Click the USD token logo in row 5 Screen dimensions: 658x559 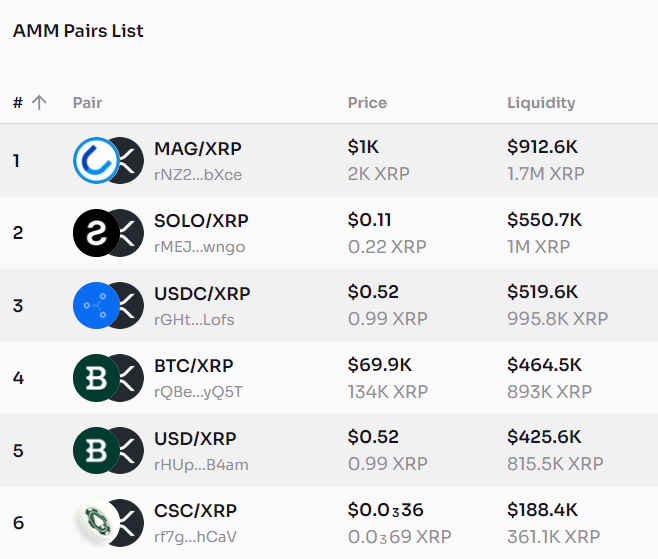tap(96, 450)
